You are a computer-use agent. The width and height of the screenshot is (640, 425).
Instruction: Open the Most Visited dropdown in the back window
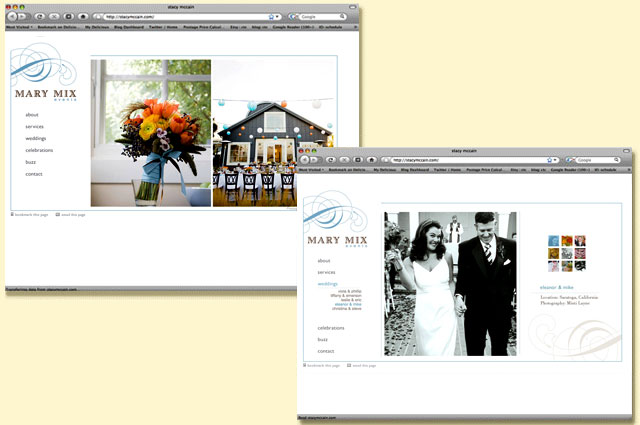click(19, 27)
